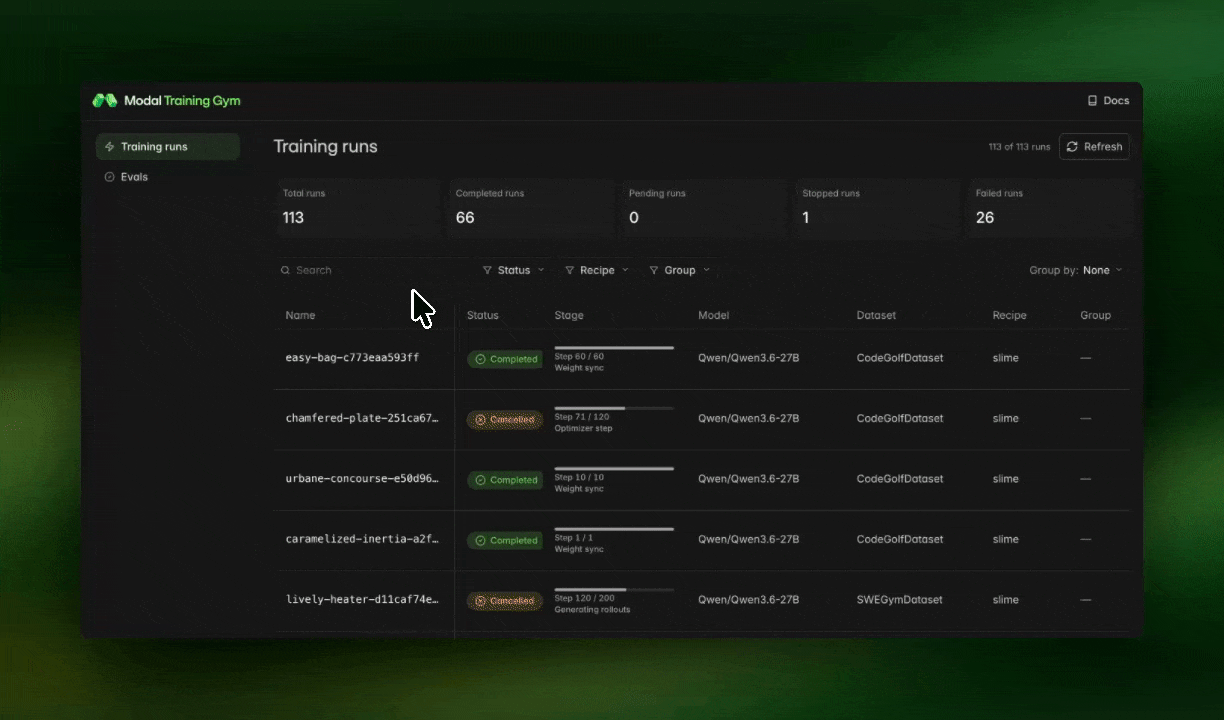Click the Pending runs card
This screenshot has width=1224, height=720.
(x=703, y=208)
